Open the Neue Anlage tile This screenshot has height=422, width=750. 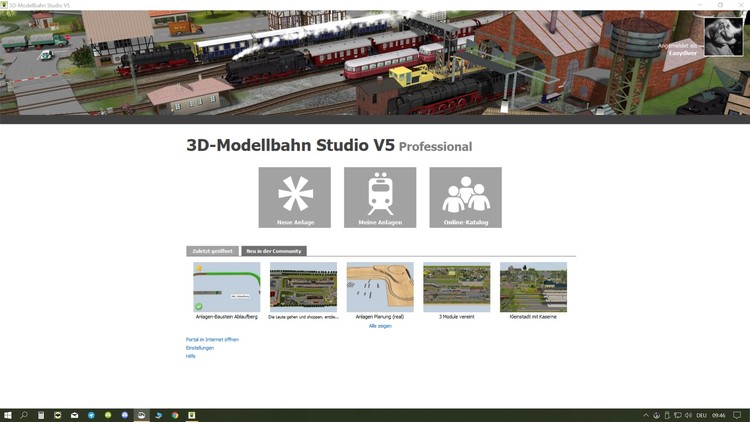point(295,197)
